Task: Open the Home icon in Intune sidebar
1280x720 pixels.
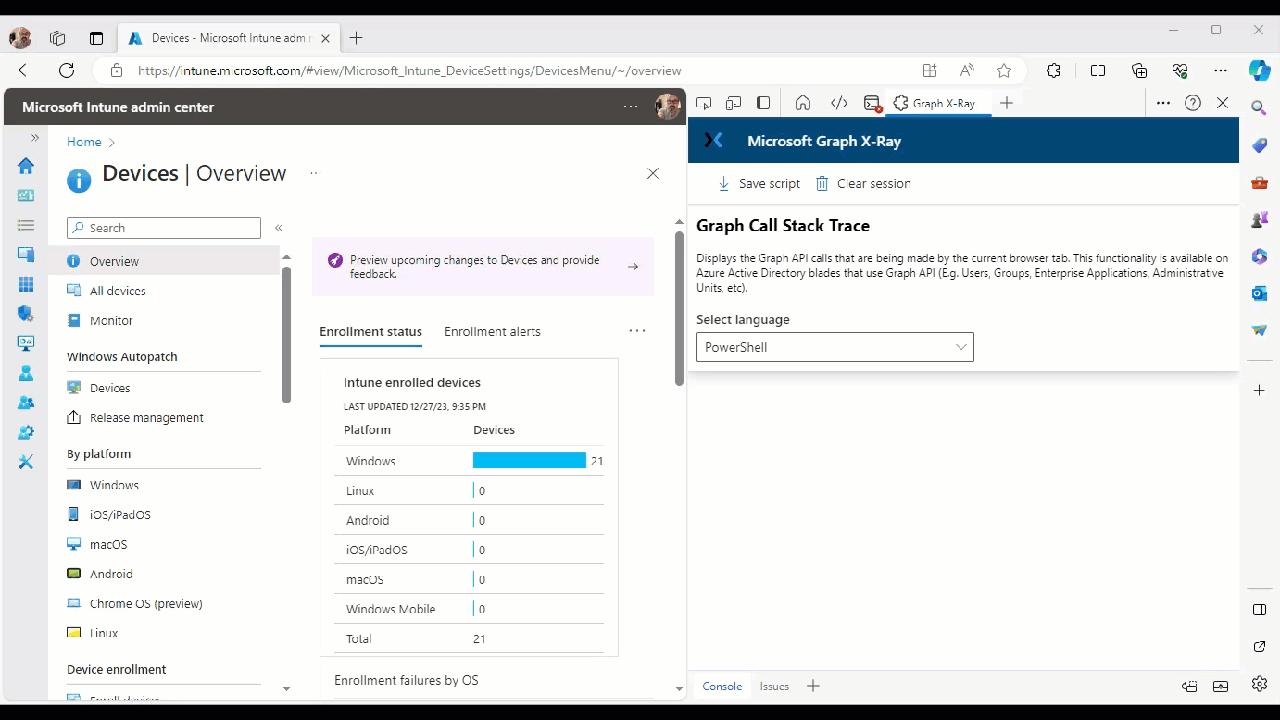Action: (x=26, y=166)
